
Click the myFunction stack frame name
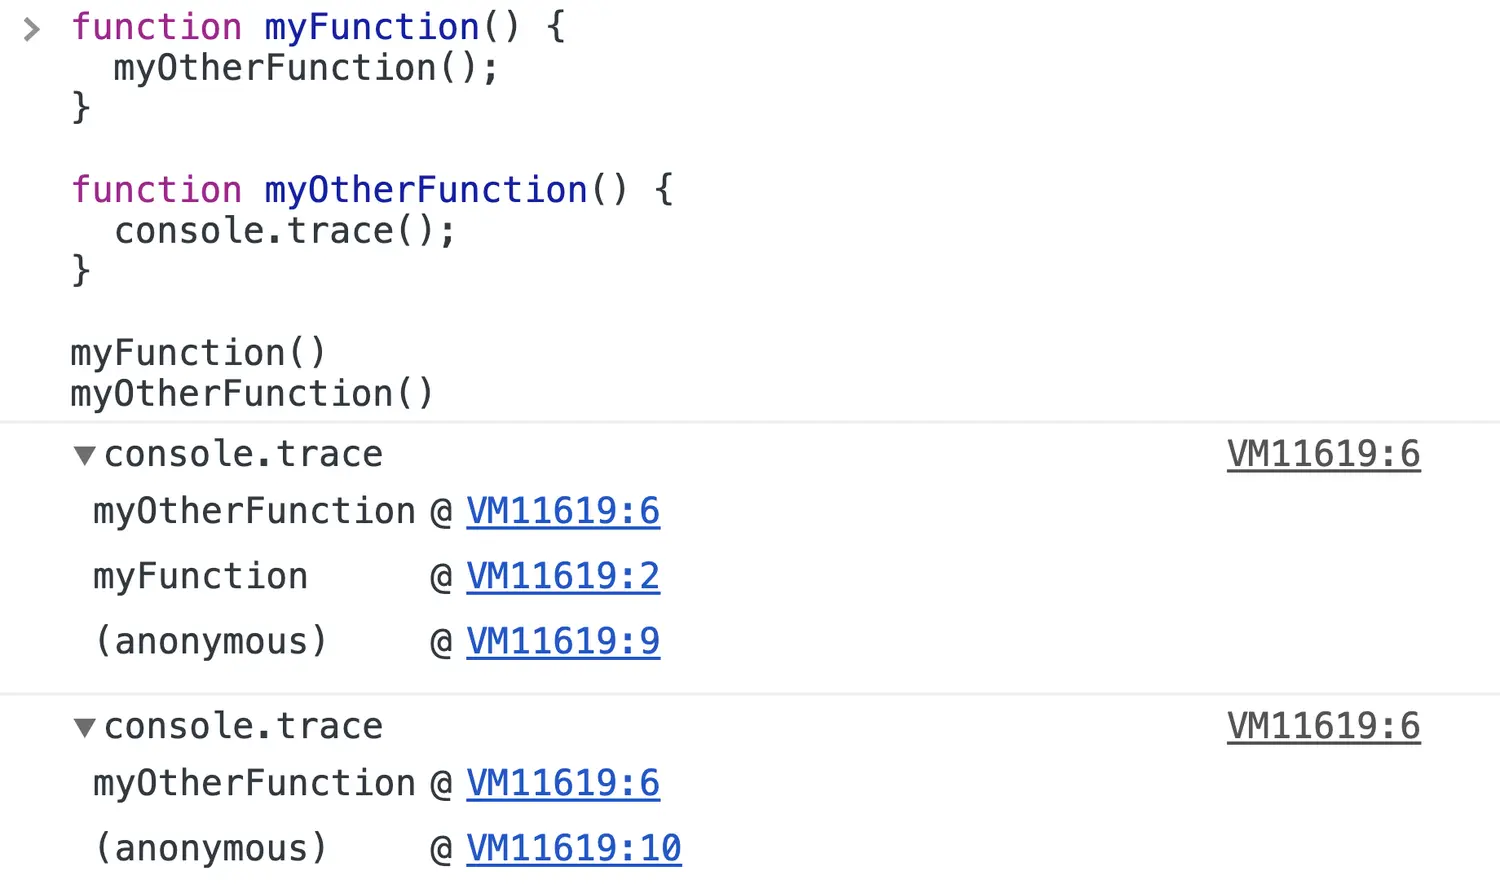coord(201,577)
